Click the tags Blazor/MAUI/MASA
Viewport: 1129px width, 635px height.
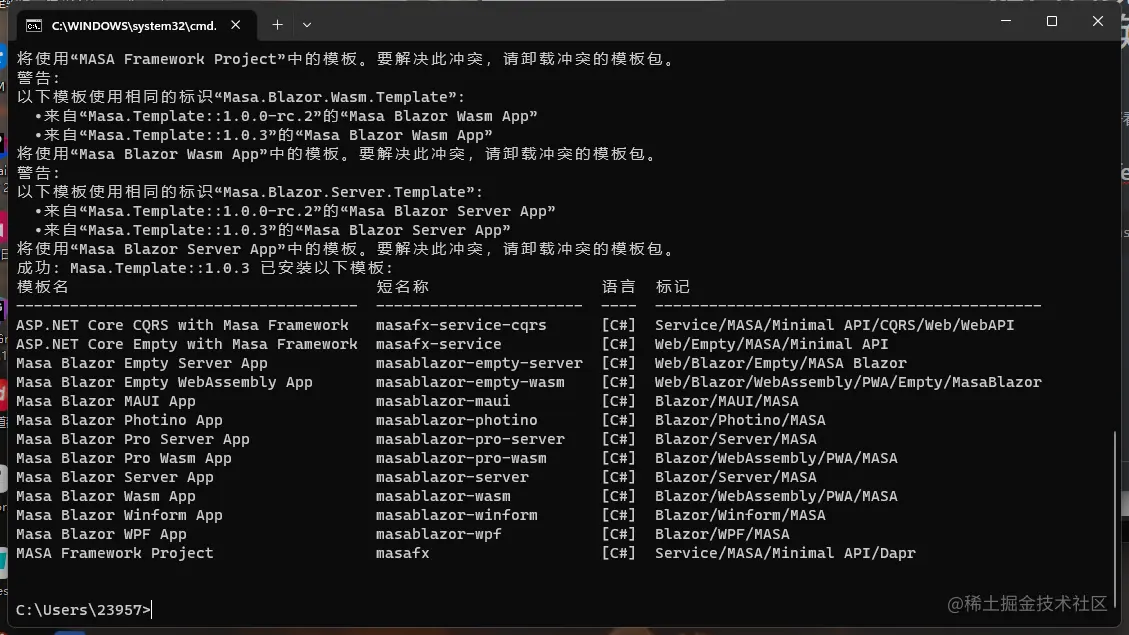(x=727, y=401)
